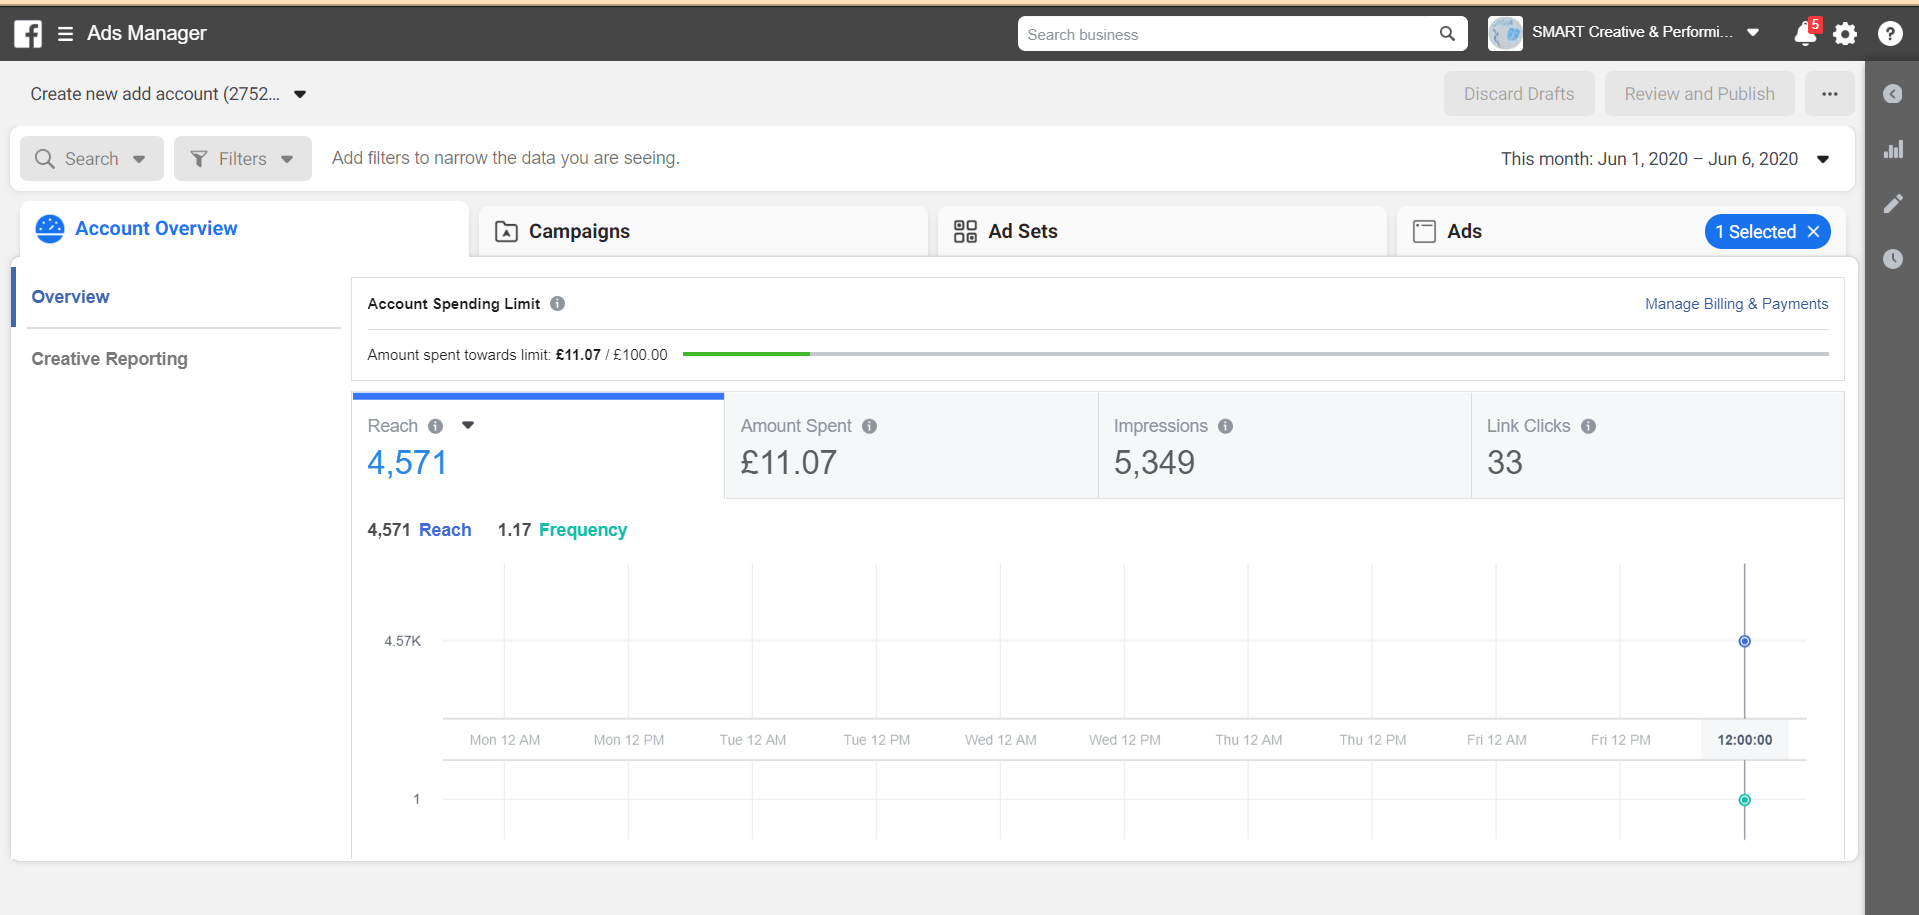The height and width of the screenshot is (915, 1919).
Task: Click the blue Reach data point
Action: point(1744,641)
